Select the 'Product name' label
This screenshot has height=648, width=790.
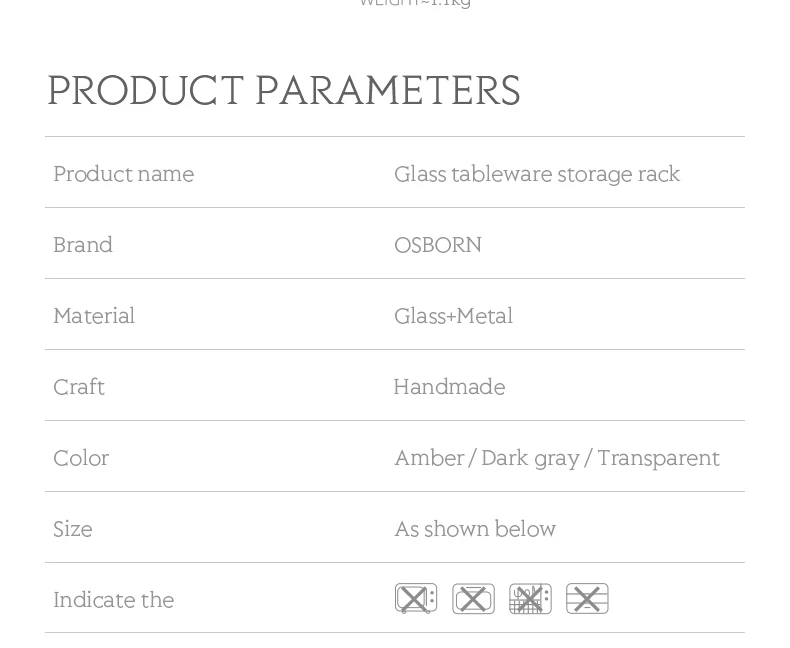pos(123,174)
